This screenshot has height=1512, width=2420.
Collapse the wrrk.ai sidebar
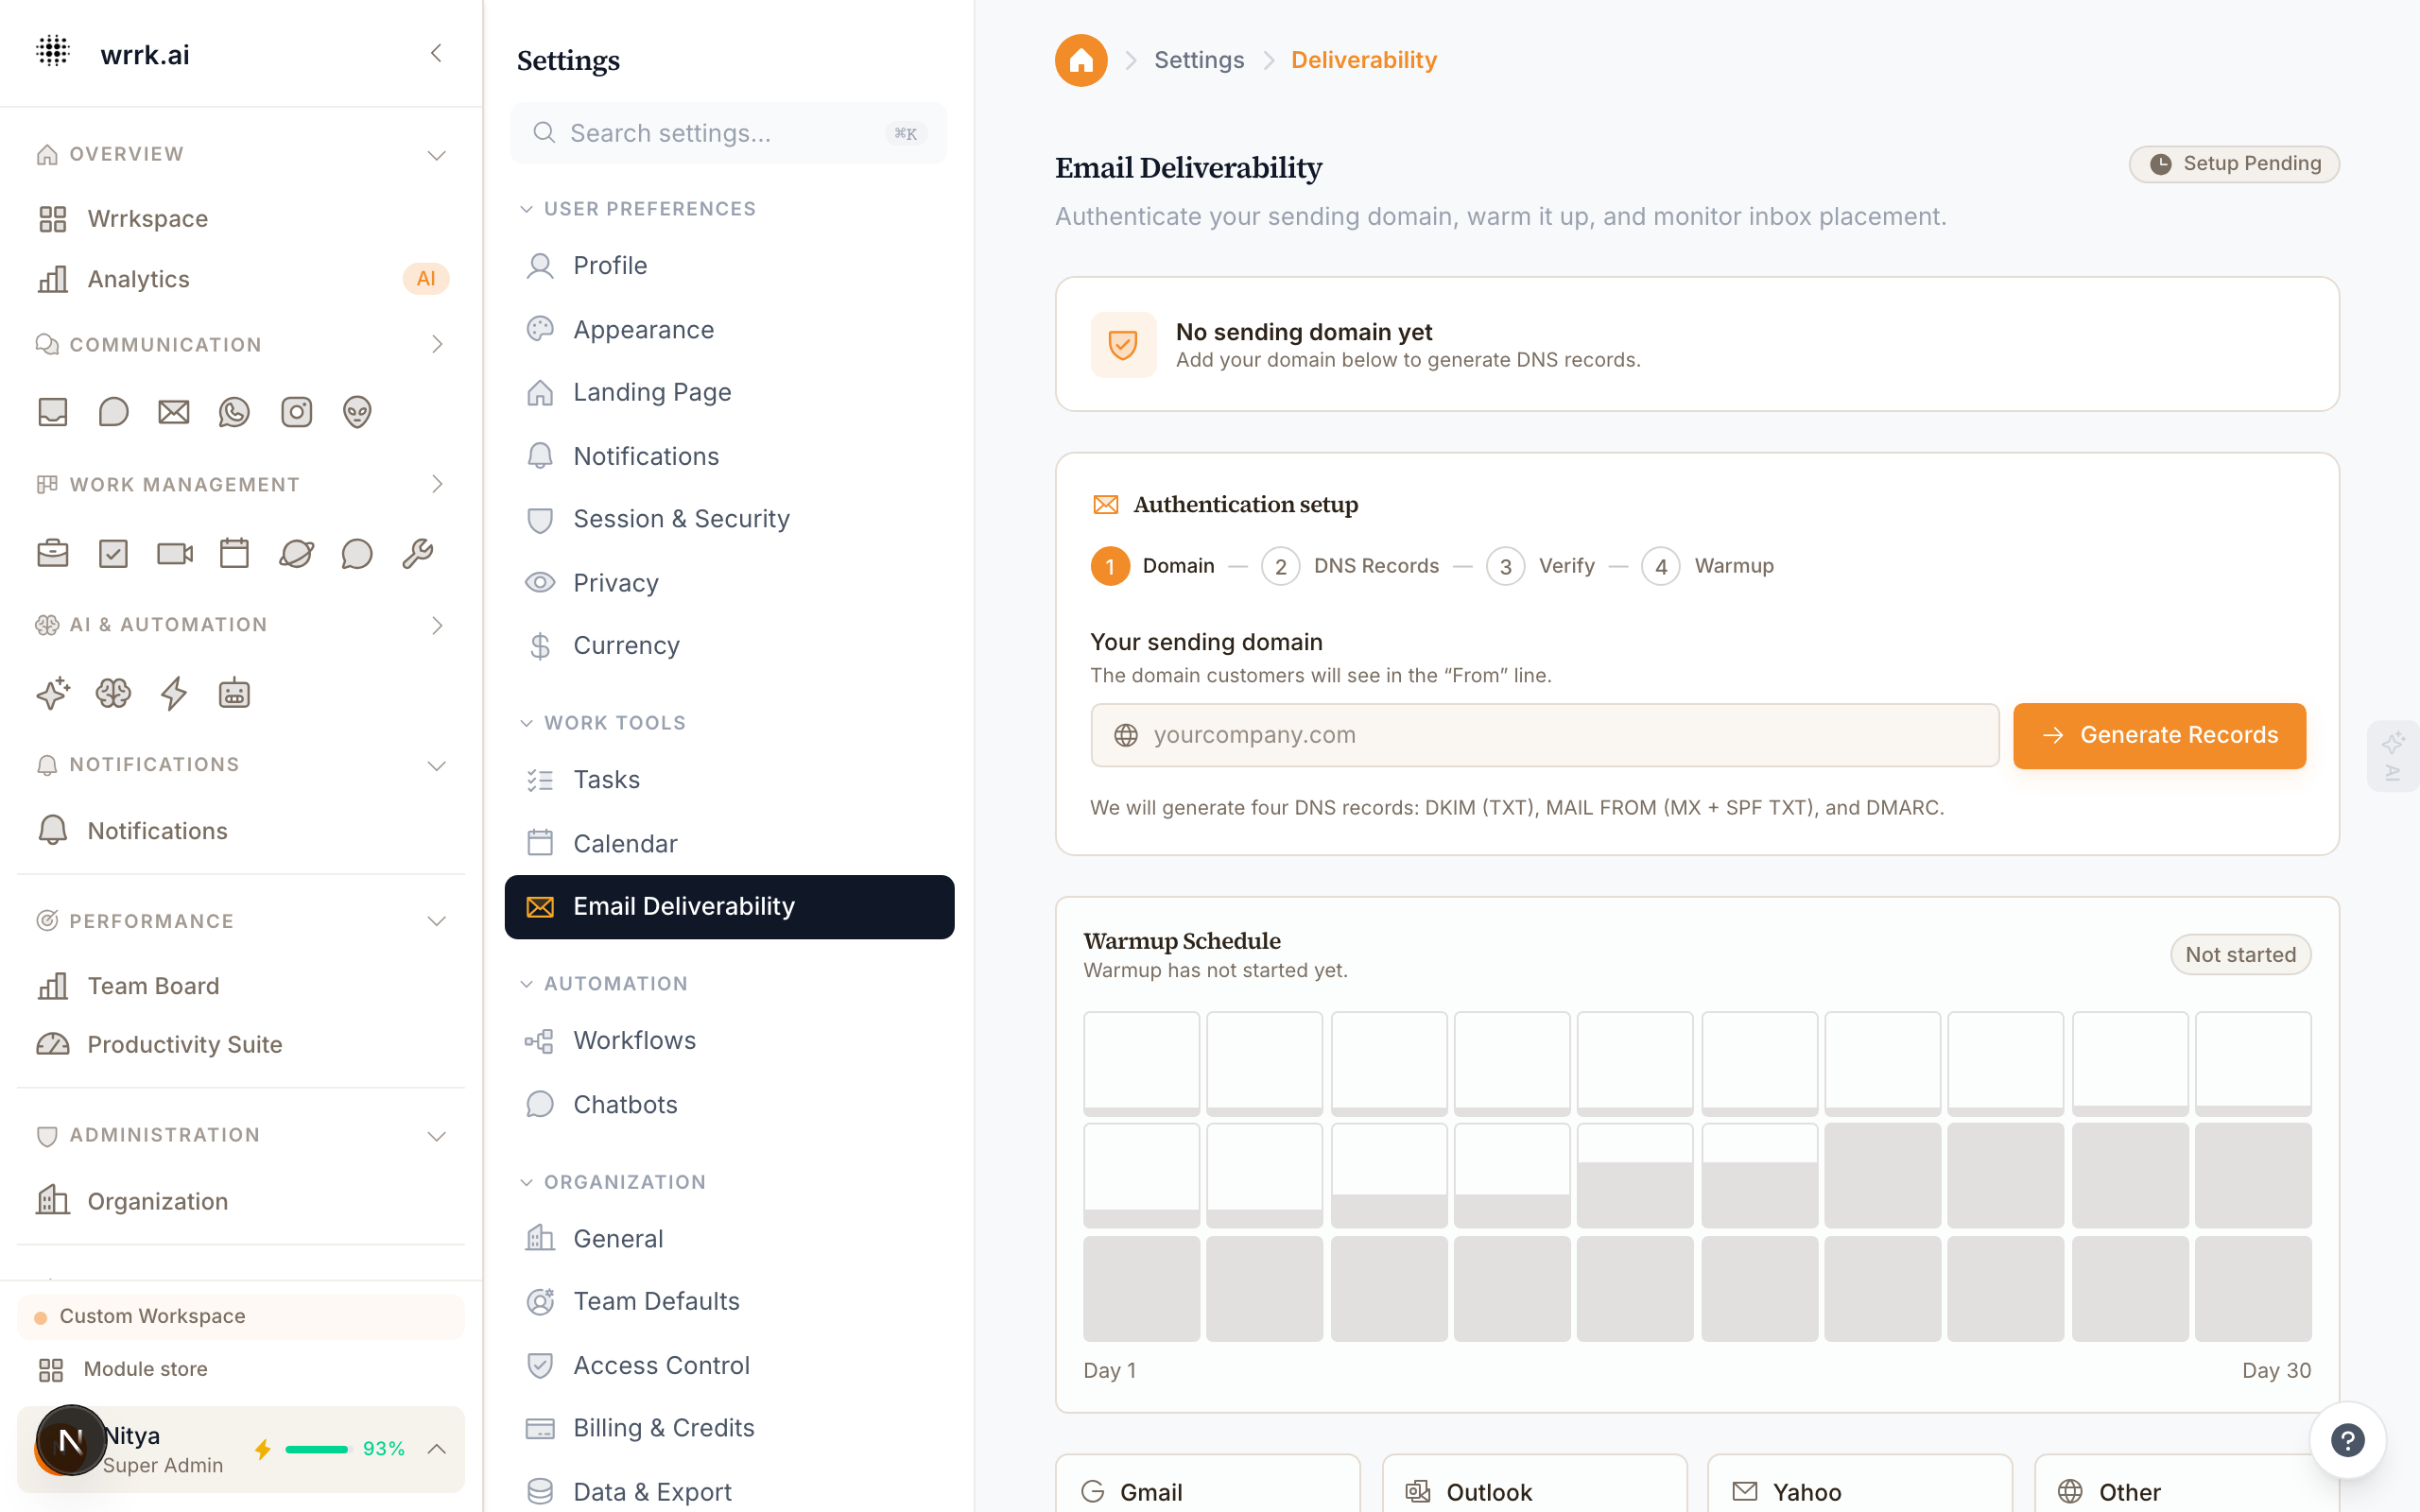tap(436, 53)
